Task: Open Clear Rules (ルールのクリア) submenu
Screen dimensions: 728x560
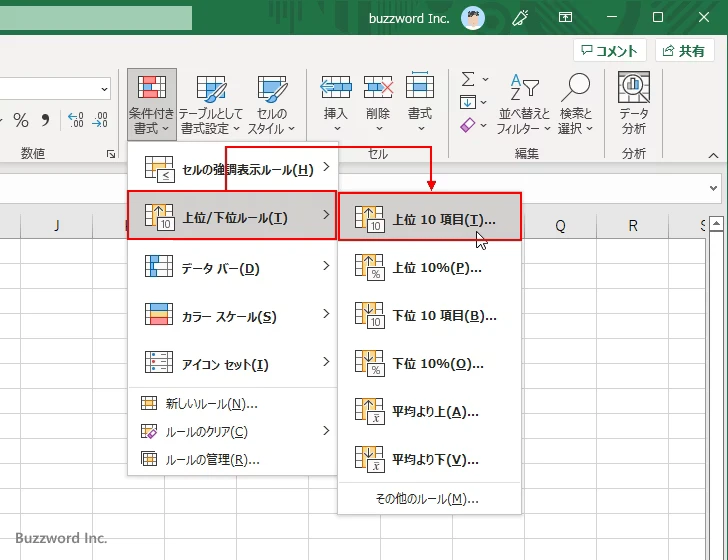Action: [x=233, y=431]
